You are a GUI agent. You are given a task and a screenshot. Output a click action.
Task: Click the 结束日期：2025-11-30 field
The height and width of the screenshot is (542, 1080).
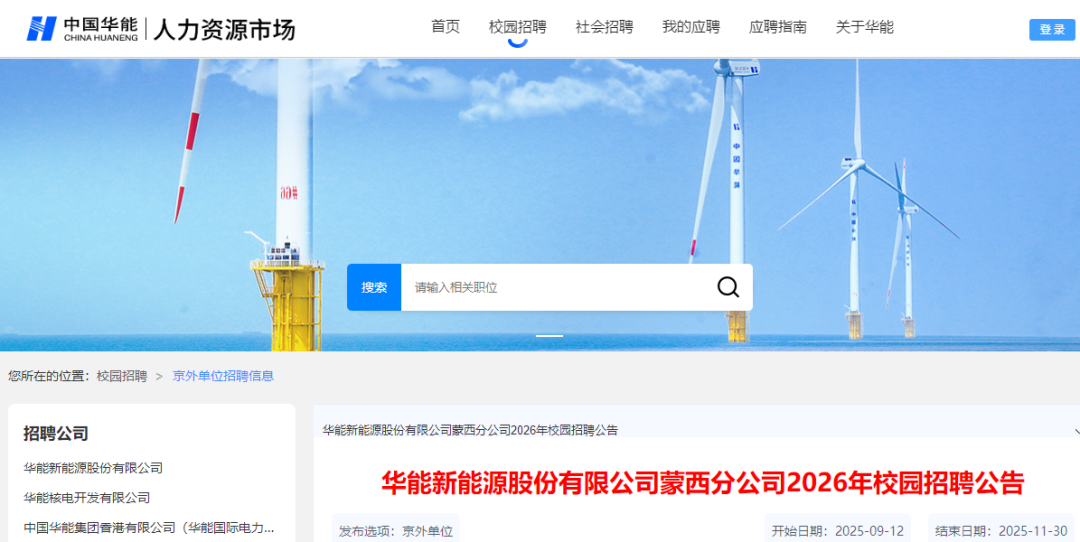tap(1001, 531)
